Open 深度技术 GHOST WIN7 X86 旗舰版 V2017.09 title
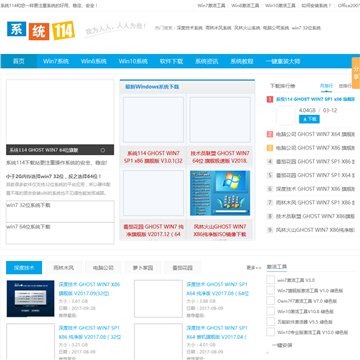 coord(89,289)
